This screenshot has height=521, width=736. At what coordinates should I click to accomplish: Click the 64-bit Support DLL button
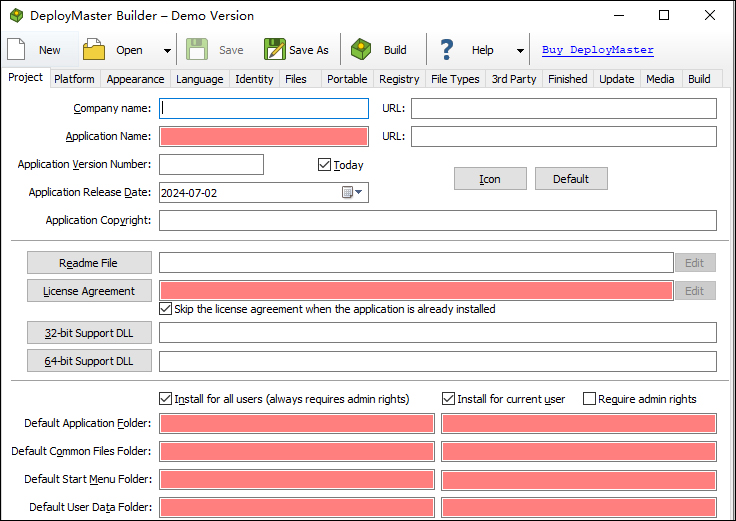(x=89, y=361)
